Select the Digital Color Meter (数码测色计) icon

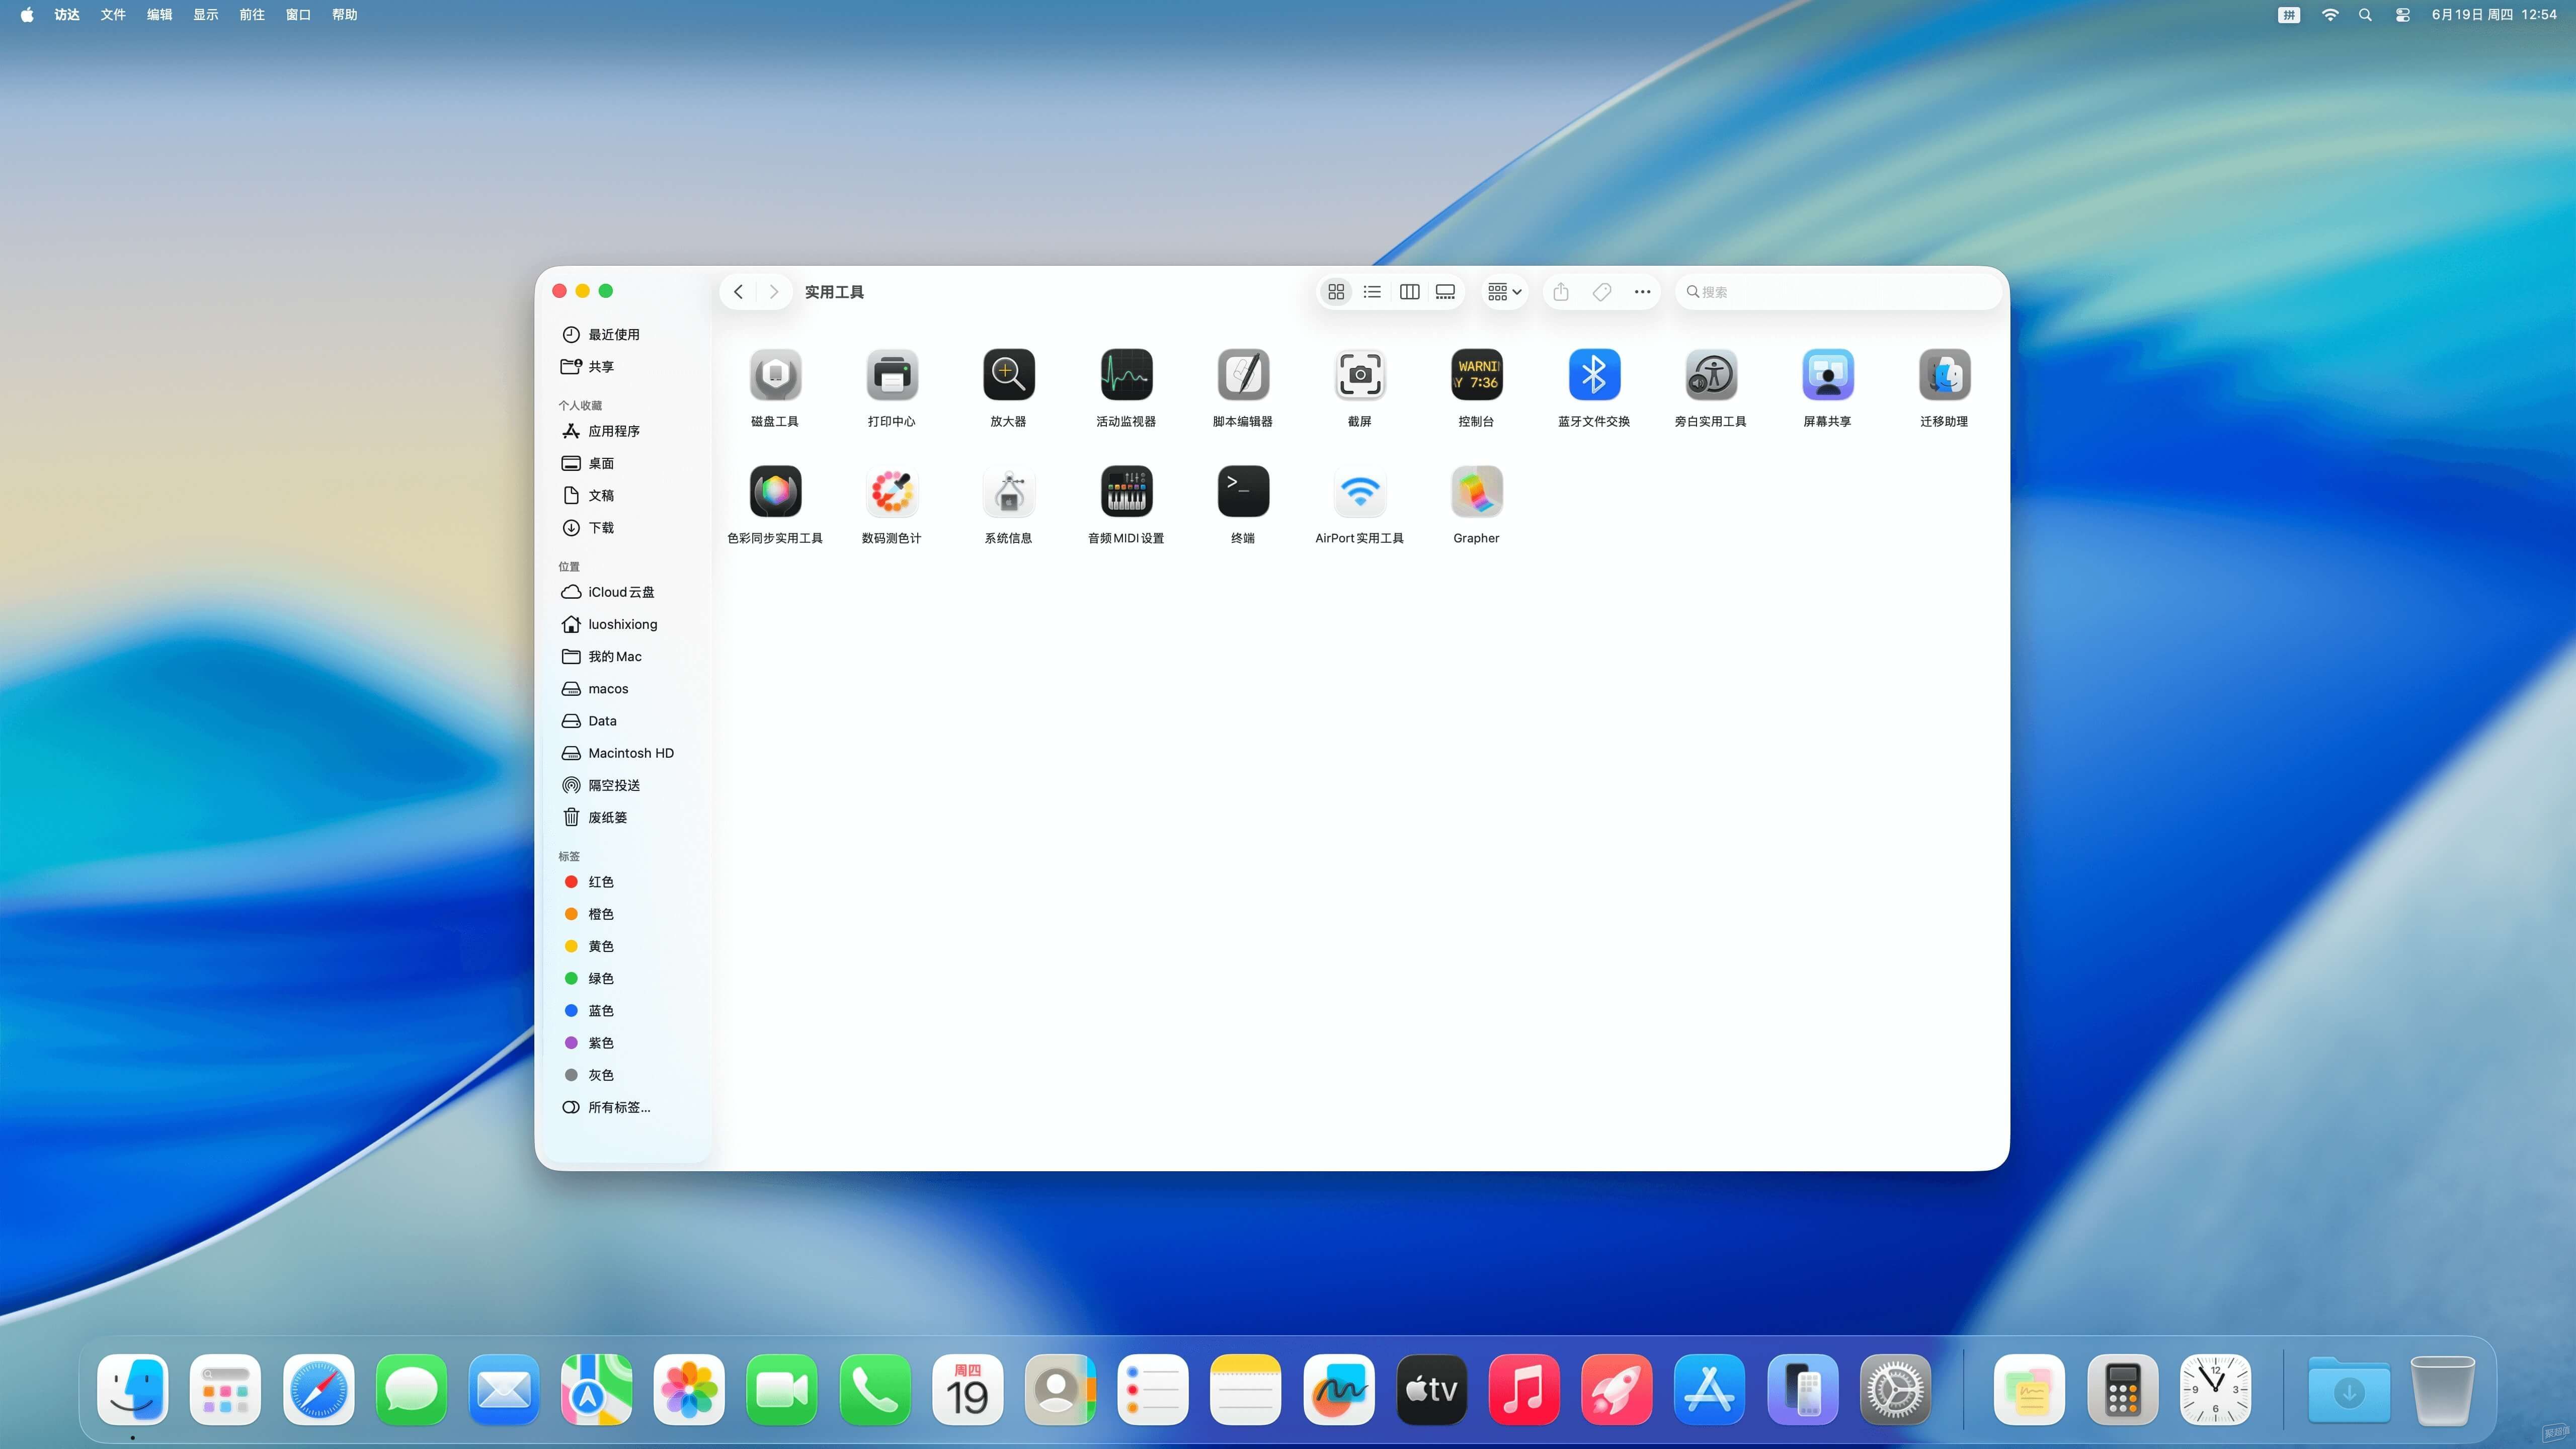(891, 491)
